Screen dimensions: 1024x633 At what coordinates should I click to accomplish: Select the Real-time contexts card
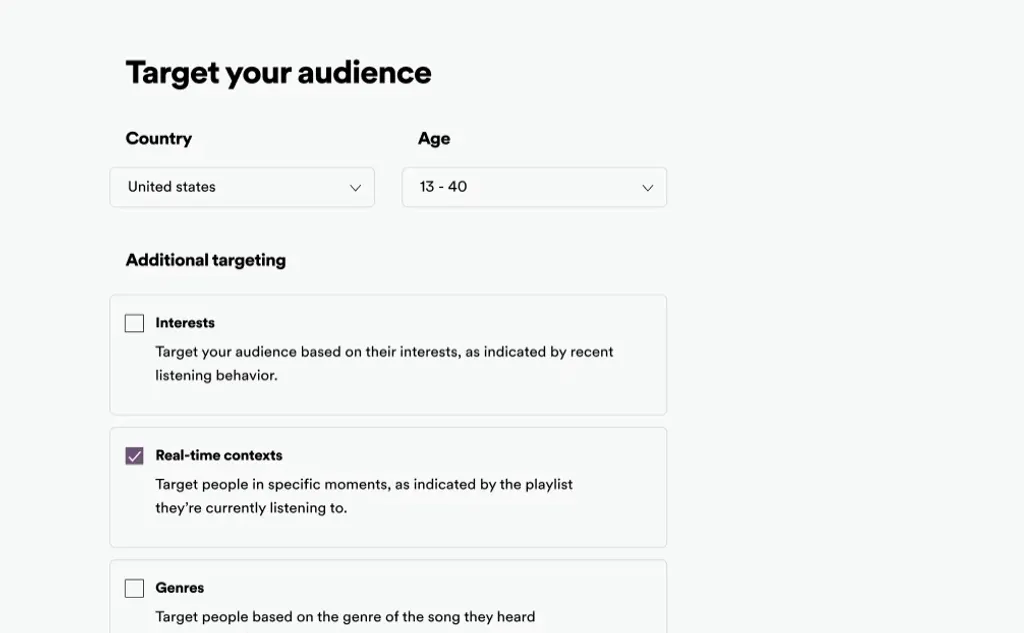click(388, 487)
